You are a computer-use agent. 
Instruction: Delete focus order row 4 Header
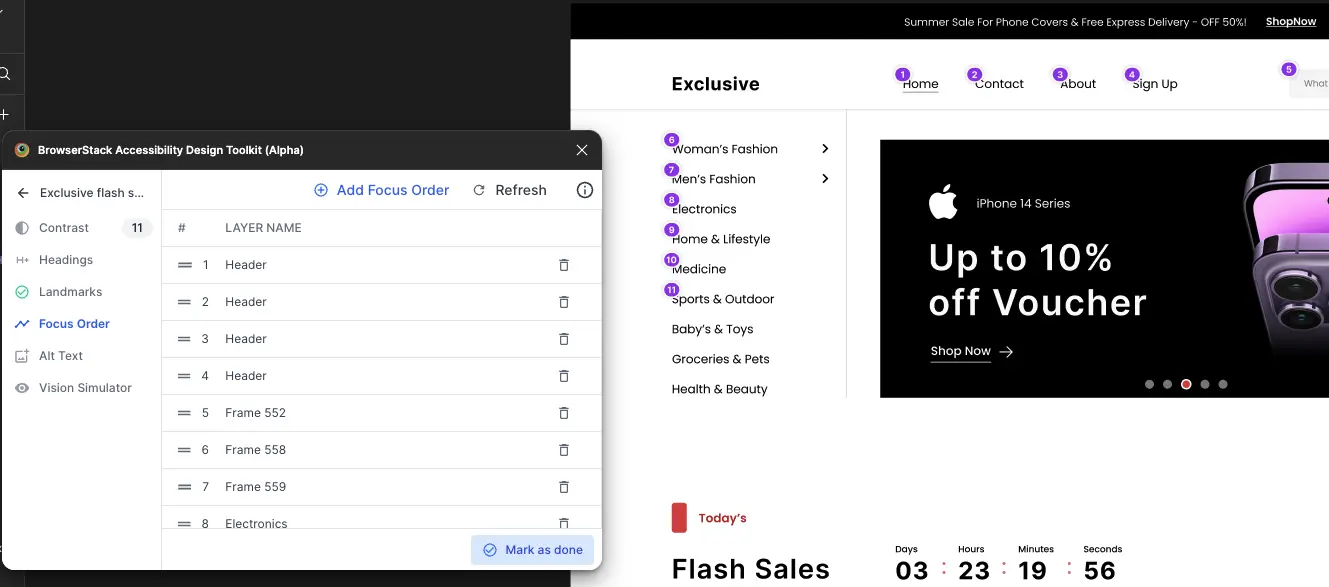[x=564, y=376]
